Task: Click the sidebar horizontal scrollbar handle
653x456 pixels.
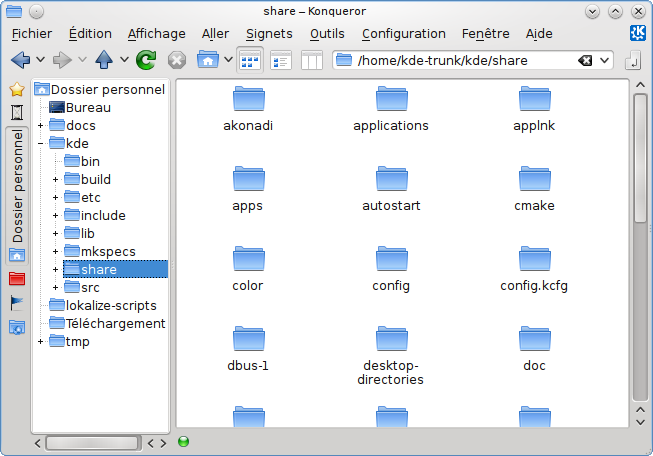Action: [x=92, y=442]
